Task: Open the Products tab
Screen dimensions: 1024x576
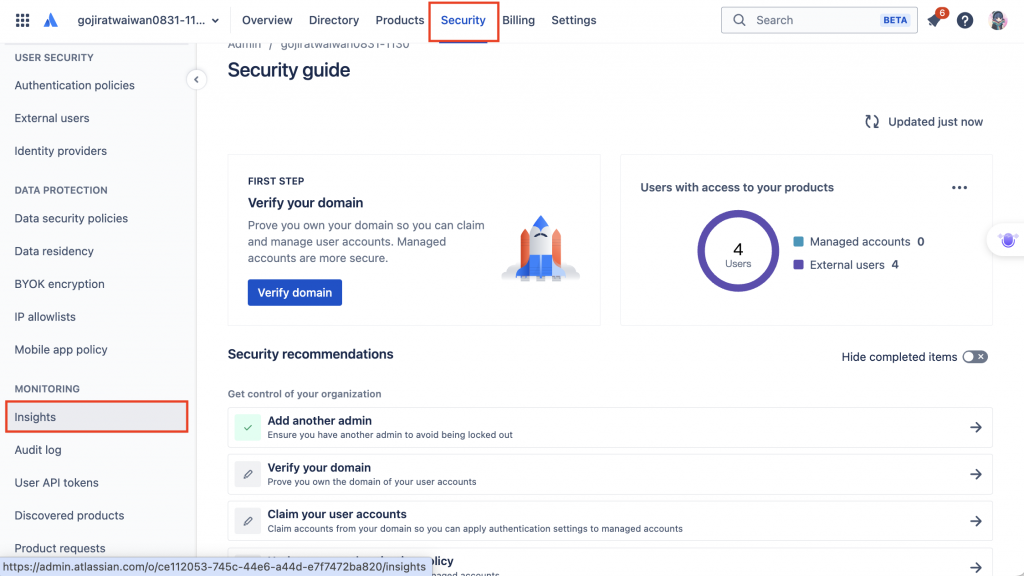Action: click(x=400, y=20)
